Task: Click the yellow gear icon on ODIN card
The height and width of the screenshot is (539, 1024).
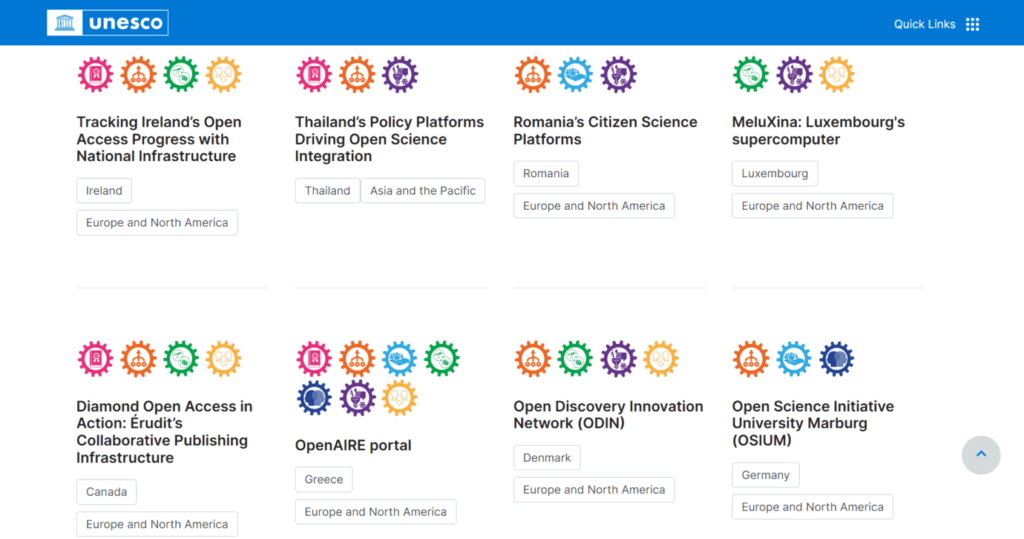Action: (x=661, y=359)
